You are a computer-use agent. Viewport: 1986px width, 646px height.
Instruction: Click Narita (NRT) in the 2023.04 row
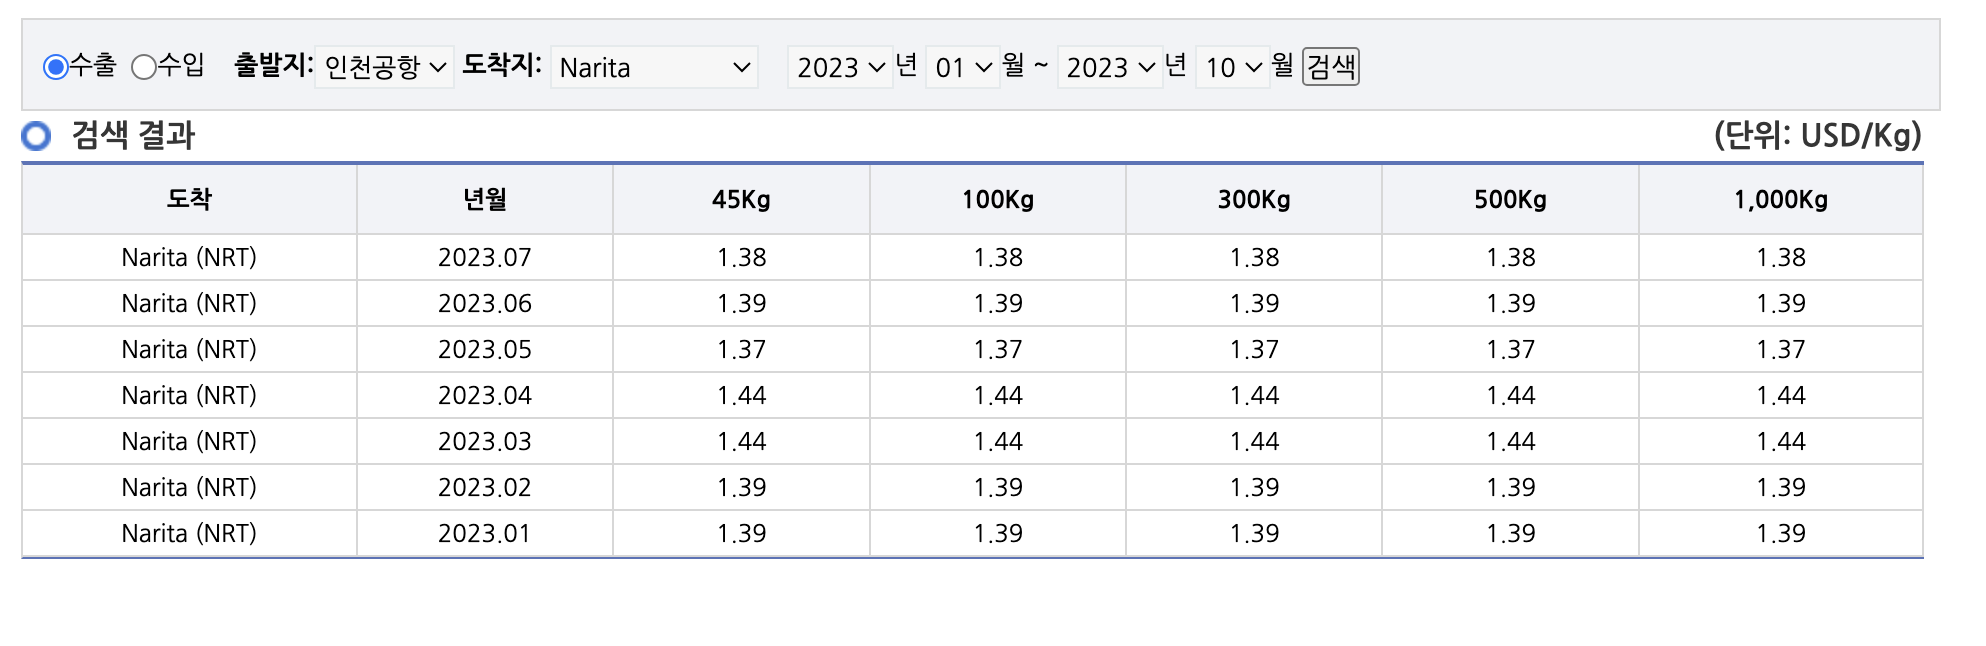pyautogui.click(x=189, y=396)
